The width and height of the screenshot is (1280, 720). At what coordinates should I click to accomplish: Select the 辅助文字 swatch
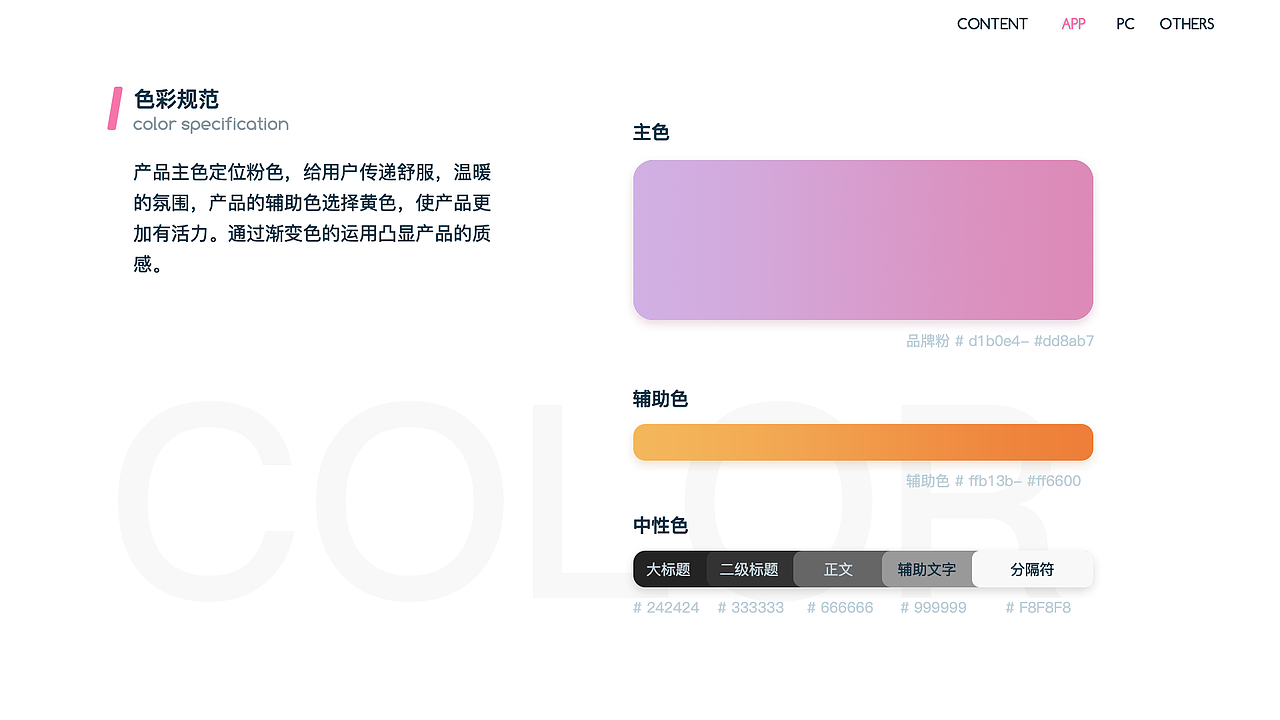click(927, 569)
